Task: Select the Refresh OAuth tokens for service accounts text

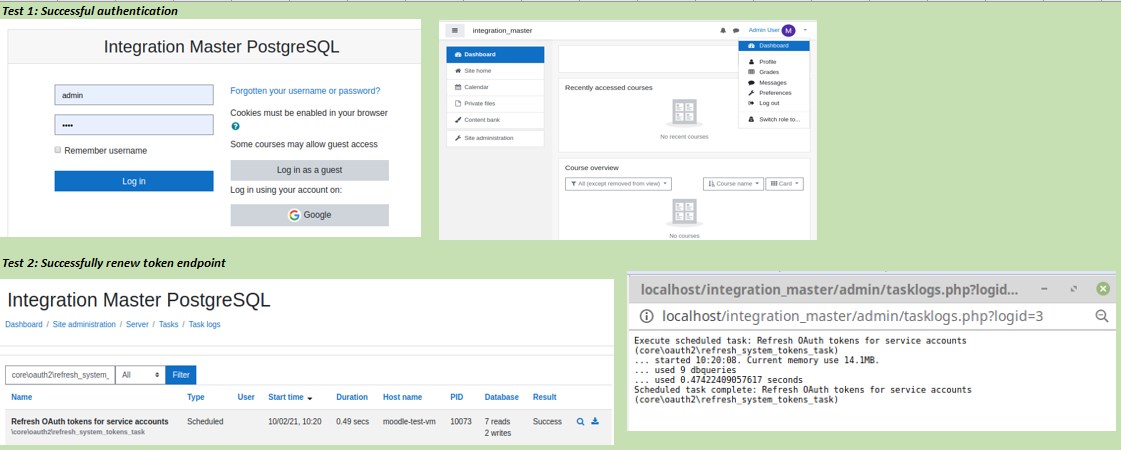Action: pyautogui.click(x=90, y=421)
